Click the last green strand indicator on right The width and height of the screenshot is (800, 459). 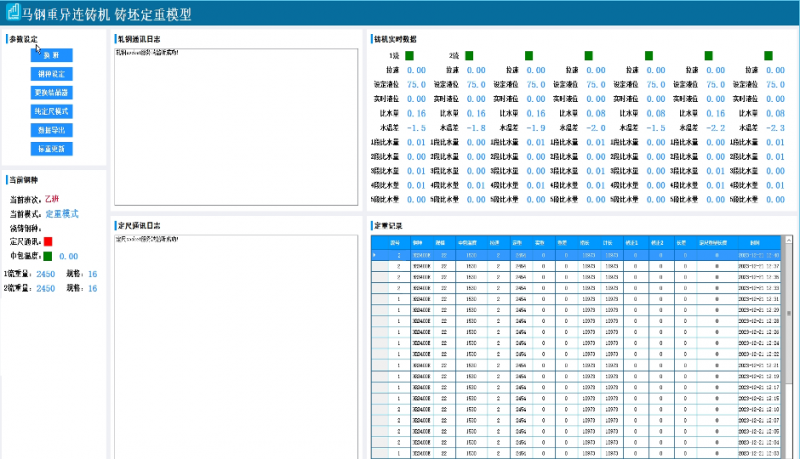(768, 55)
